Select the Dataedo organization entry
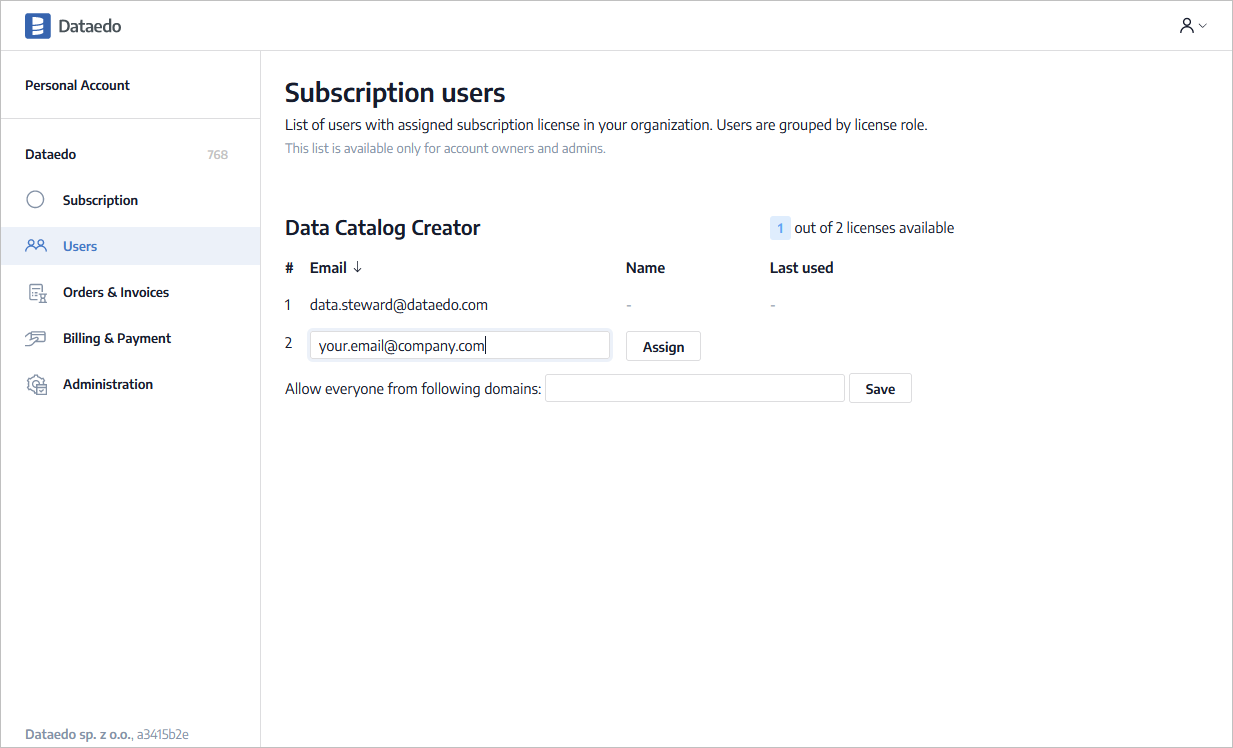This screenshot has width=1233, height=748. (x=51, y=154)
